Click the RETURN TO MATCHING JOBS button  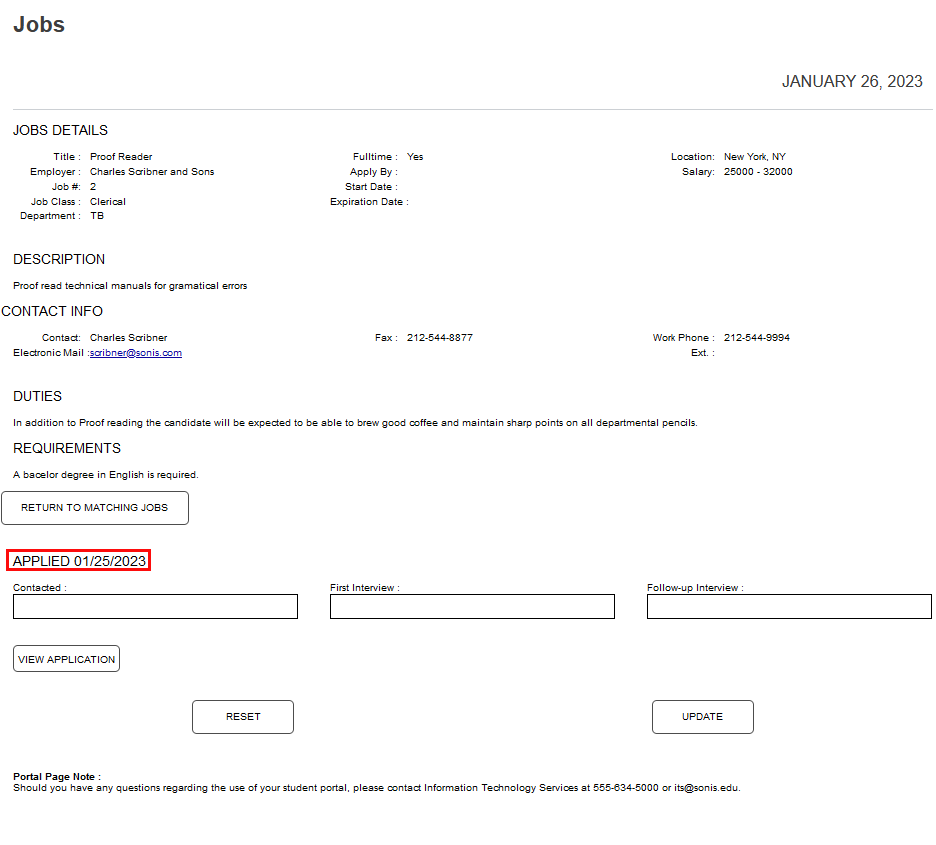click(95, 508)
